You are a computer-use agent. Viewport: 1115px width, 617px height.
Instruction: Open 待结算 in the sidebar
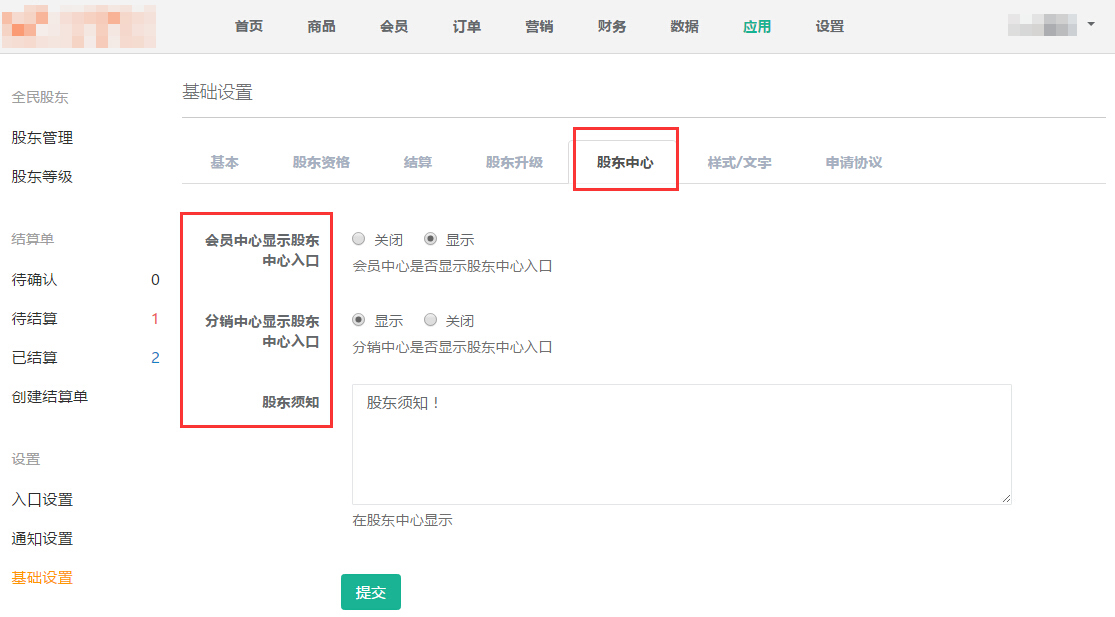click(x=34, y=319)
